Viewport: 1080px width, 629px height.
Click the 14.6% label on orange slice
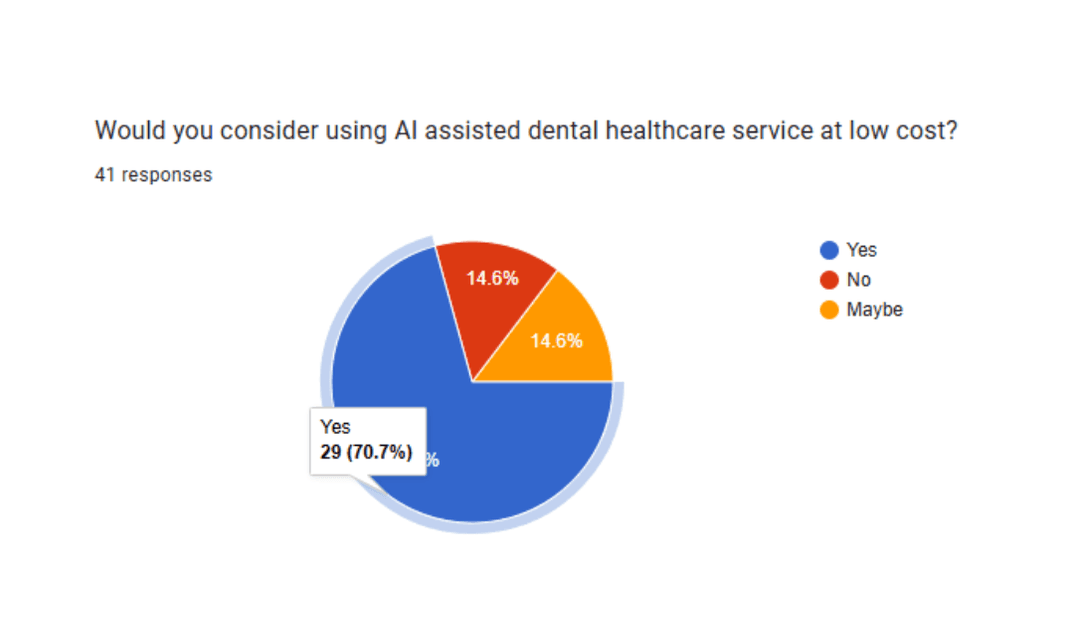point(556,341)
